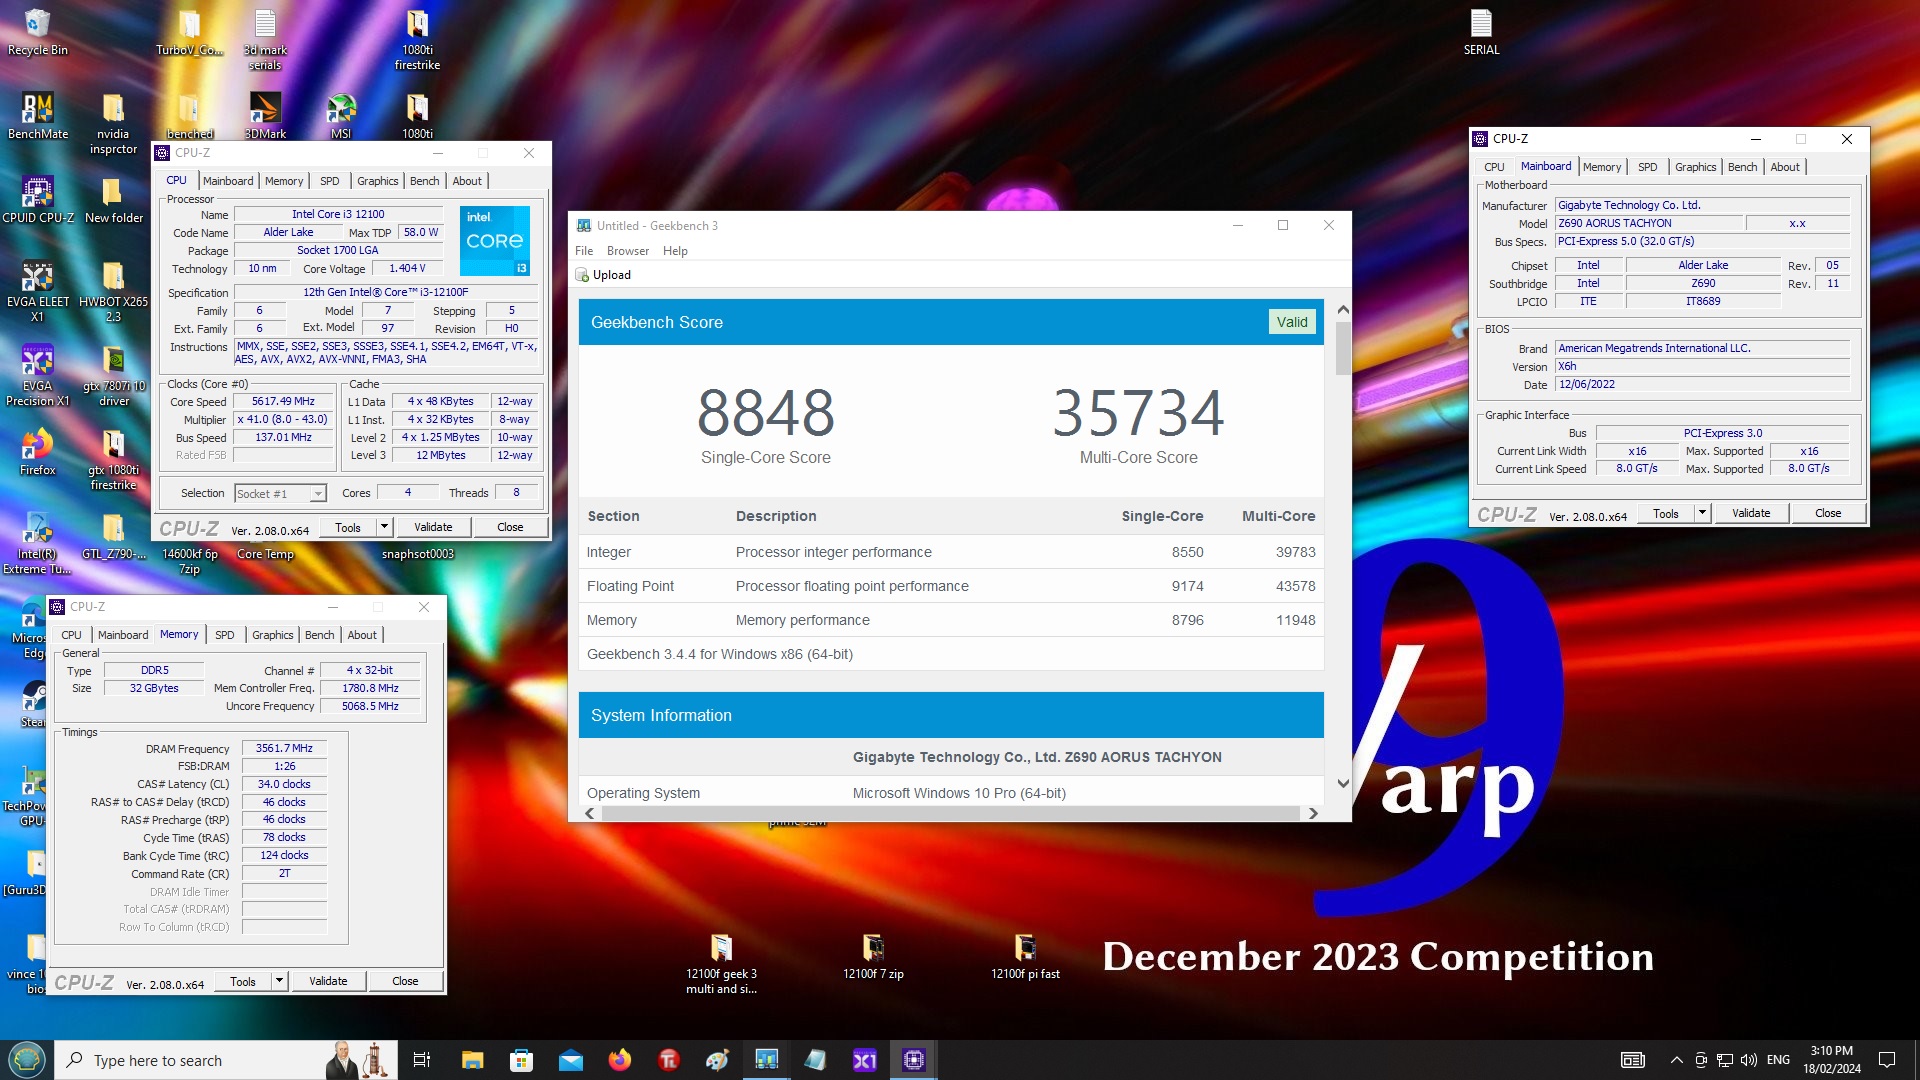Image resolution: width=1920 pixels, height=1080 pixels.
Task: Open the Firefox desktop icon
Action: point(38,452)
